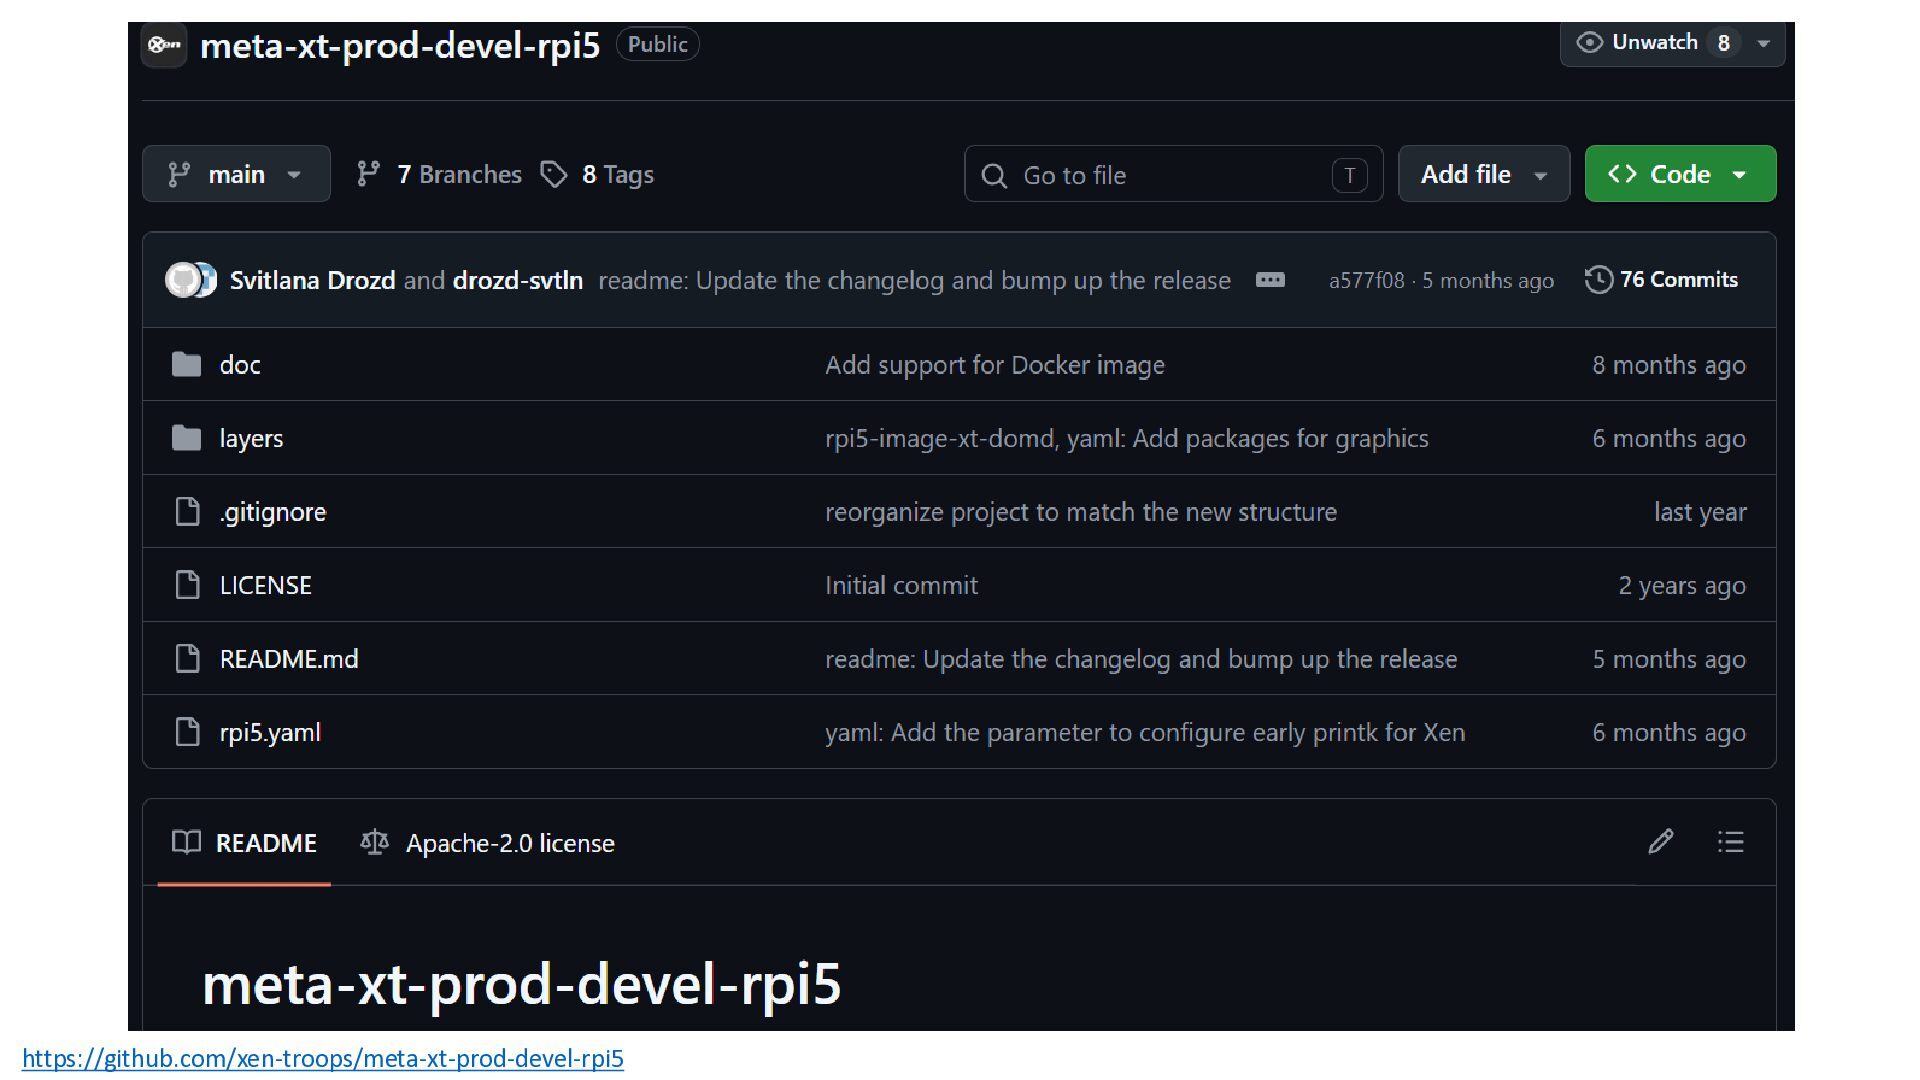Click the commit author avatars
Screen dimensions: 1920x1080
191,280
